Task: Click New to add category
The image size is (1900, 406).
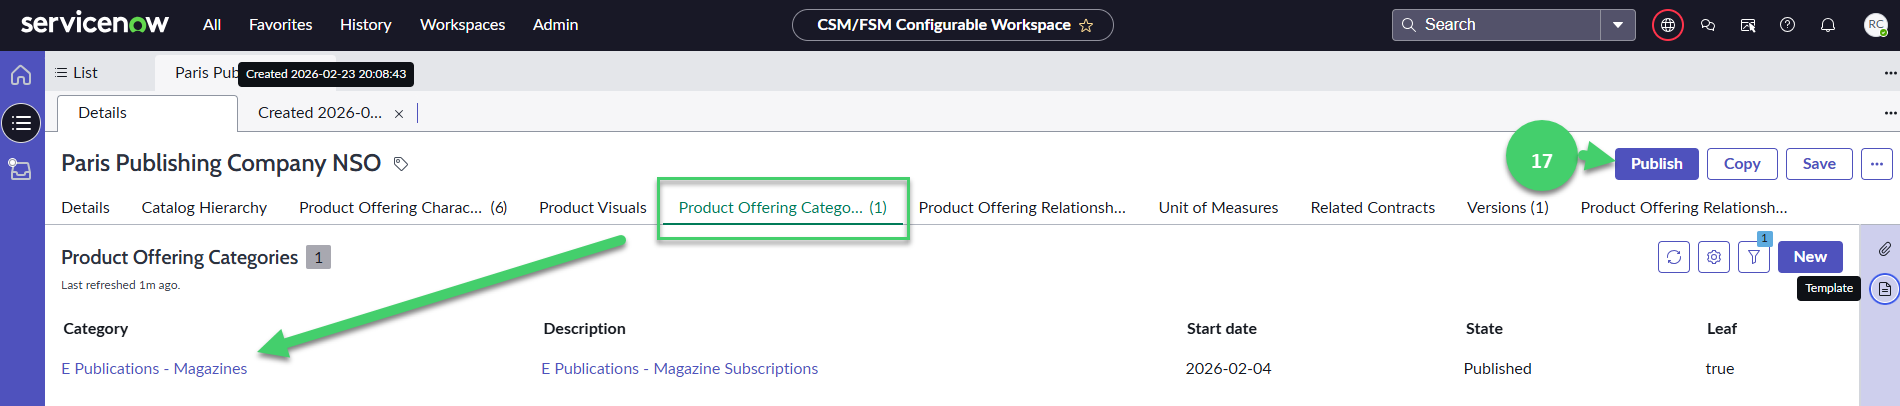Action: [x=1810, y=257]
